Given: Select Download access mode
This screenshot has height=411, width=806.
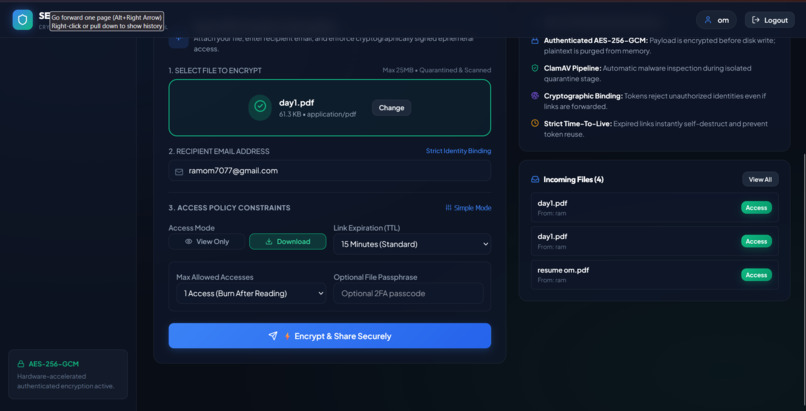Looking at the screenshot, I should point(287,241).
